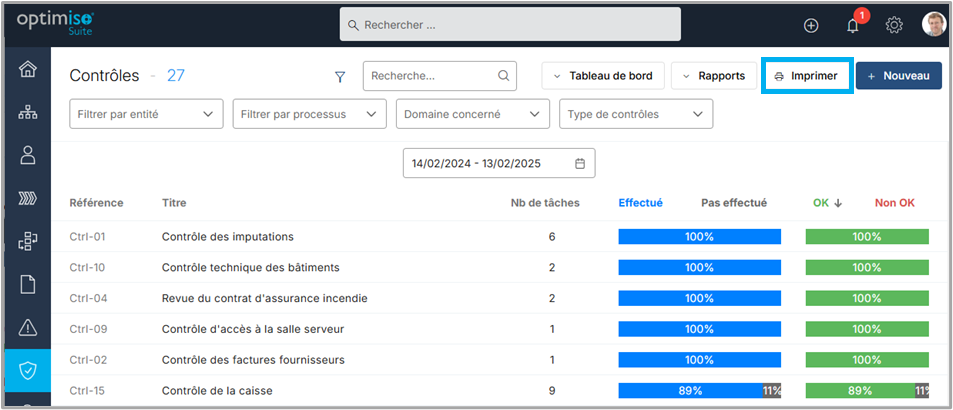
Task: Open the home icon in sidebar
Action: (x=27, y=69)
